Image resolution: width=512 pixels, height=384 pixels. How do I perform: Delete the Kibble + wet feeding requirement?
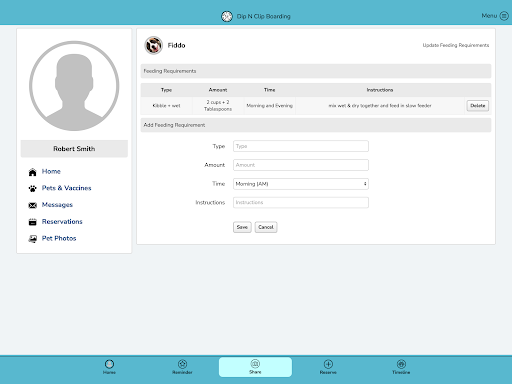(x=478, y=106)
